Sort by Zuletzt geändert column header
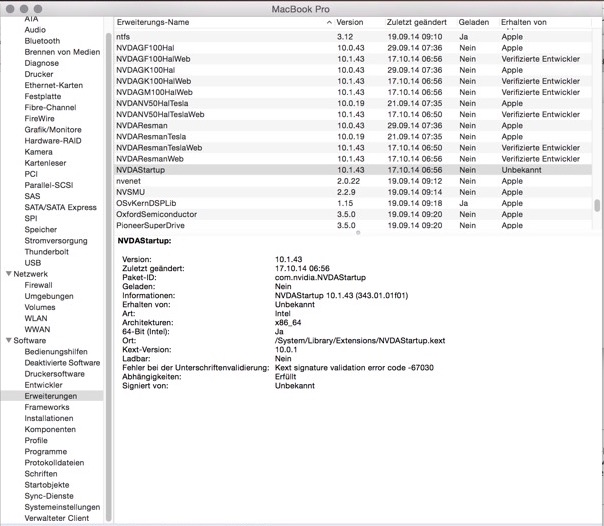Screen dimensions: 604x526 [417, 22]
